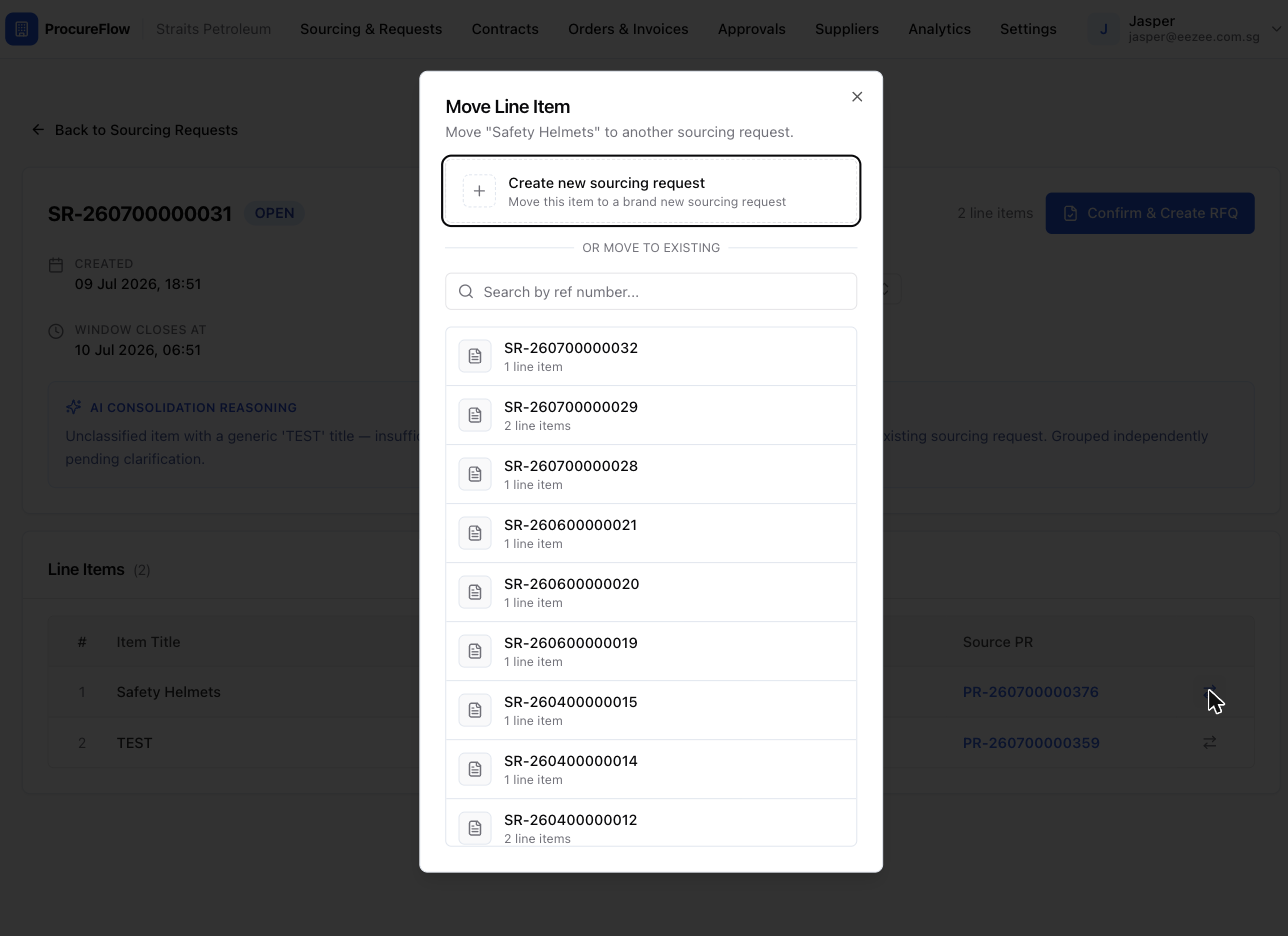Image resolution: width=1288 pixels, height=936 pixels.
Task: Select SR-260700000029 from the list
Action: pos(651,415)
